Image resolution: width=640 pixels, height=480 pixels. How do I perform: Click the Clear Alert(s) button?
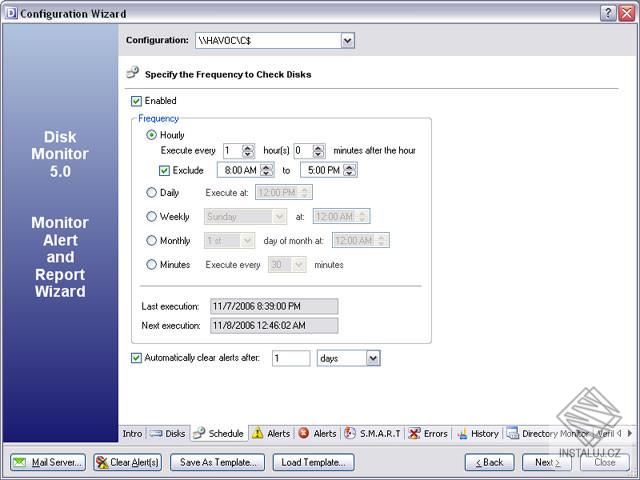(x=127, y=462)
